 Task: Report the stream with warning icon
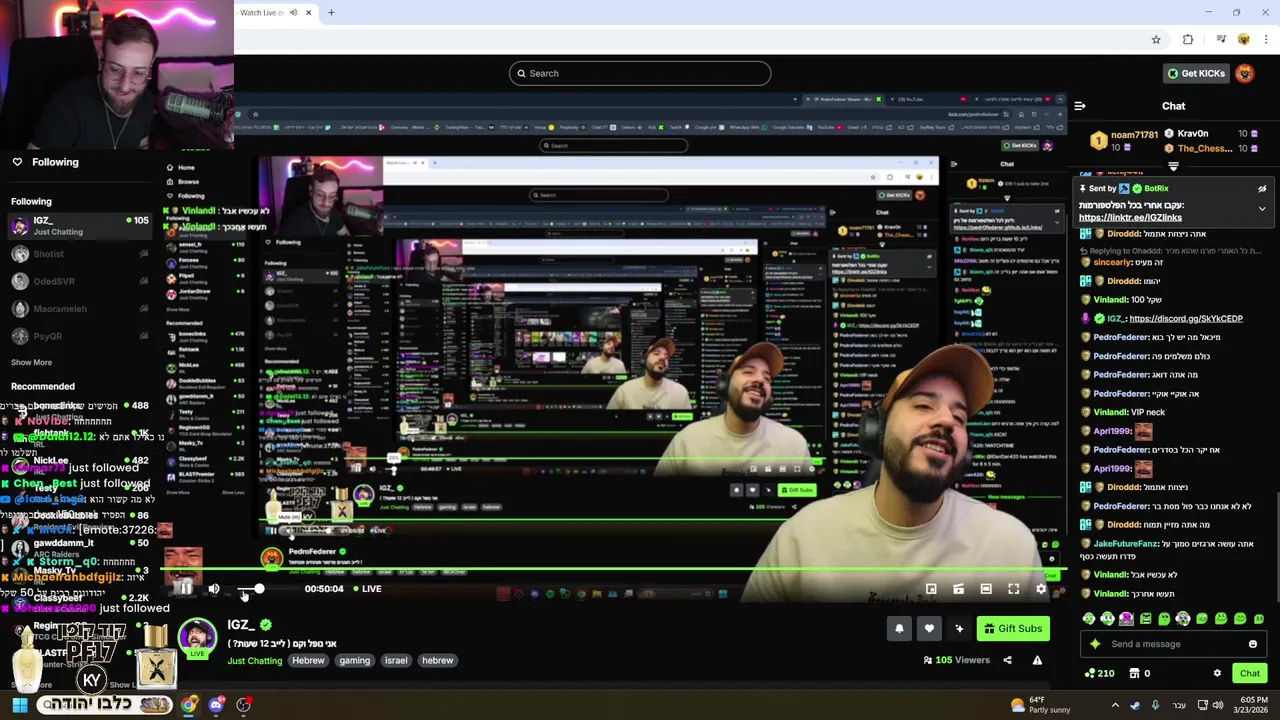coord(1037,660)
